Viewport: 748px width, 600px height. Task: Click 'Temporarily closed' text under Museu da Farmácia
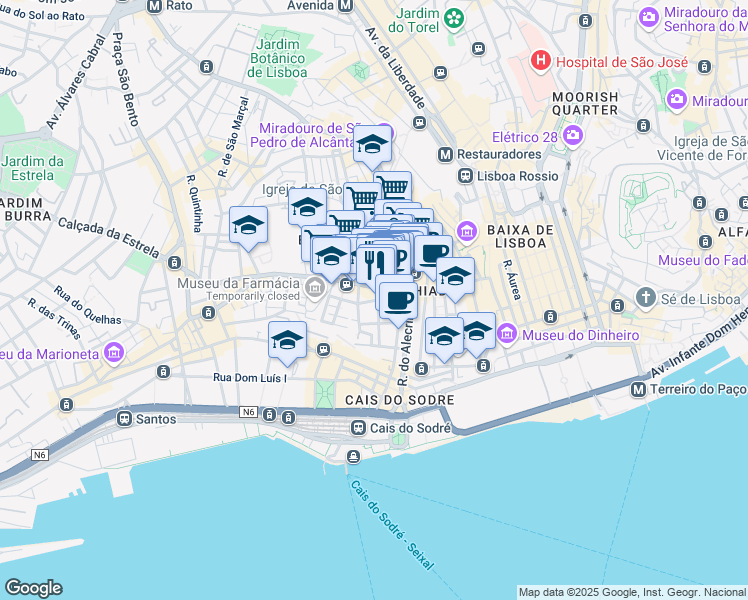(253, 296)
